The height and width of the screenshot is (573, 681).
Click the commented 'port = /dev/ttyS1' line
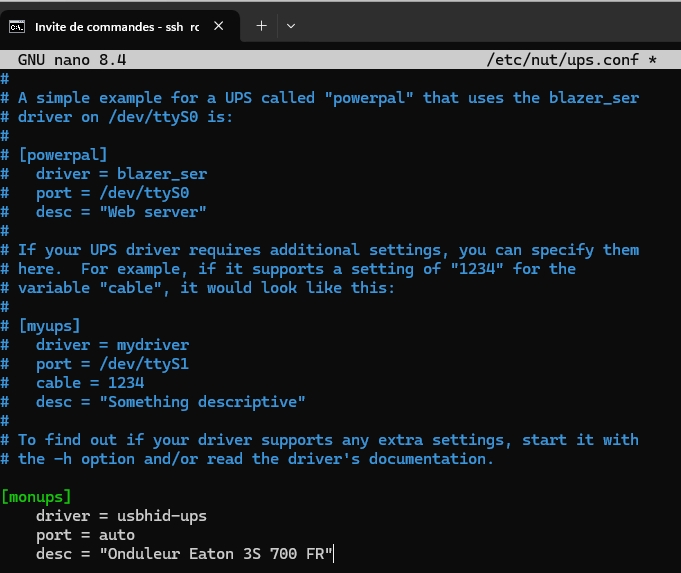(x=112, y=364)
